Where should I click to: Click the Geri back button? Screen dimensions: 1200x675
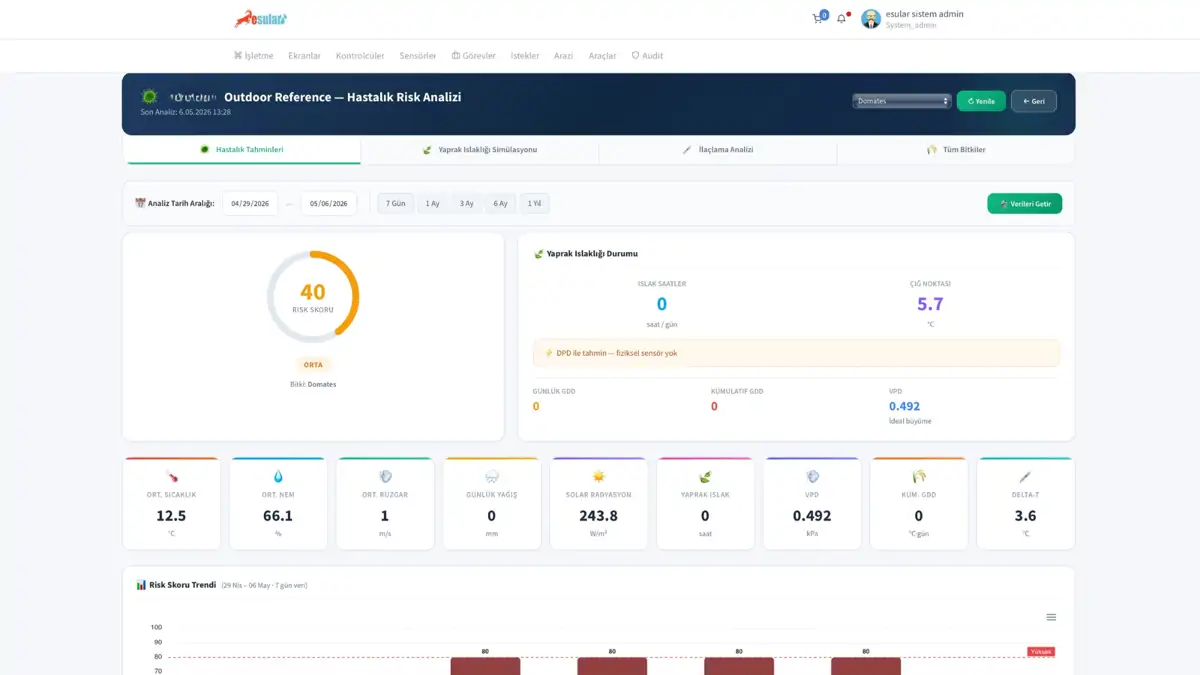(1034, 101)
